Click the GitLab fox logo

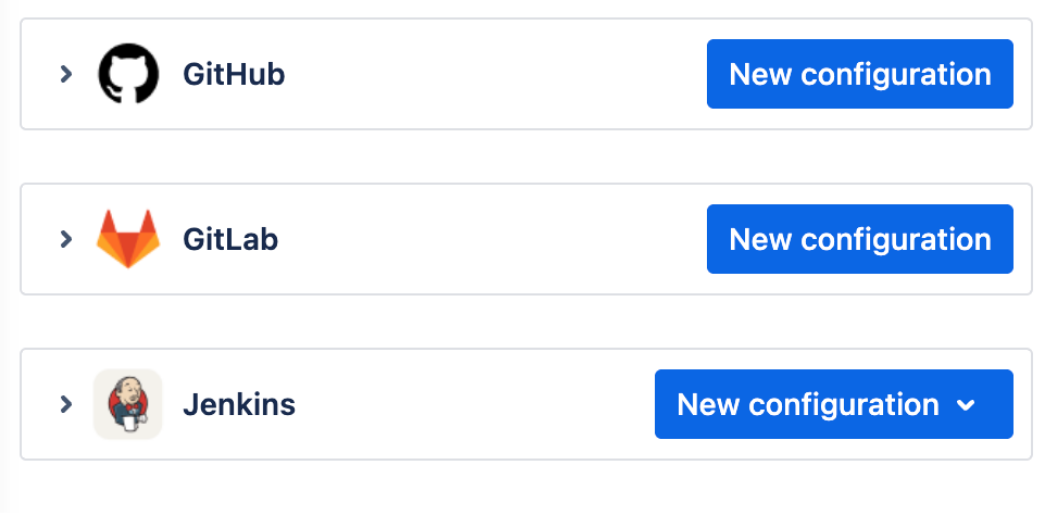128,239
